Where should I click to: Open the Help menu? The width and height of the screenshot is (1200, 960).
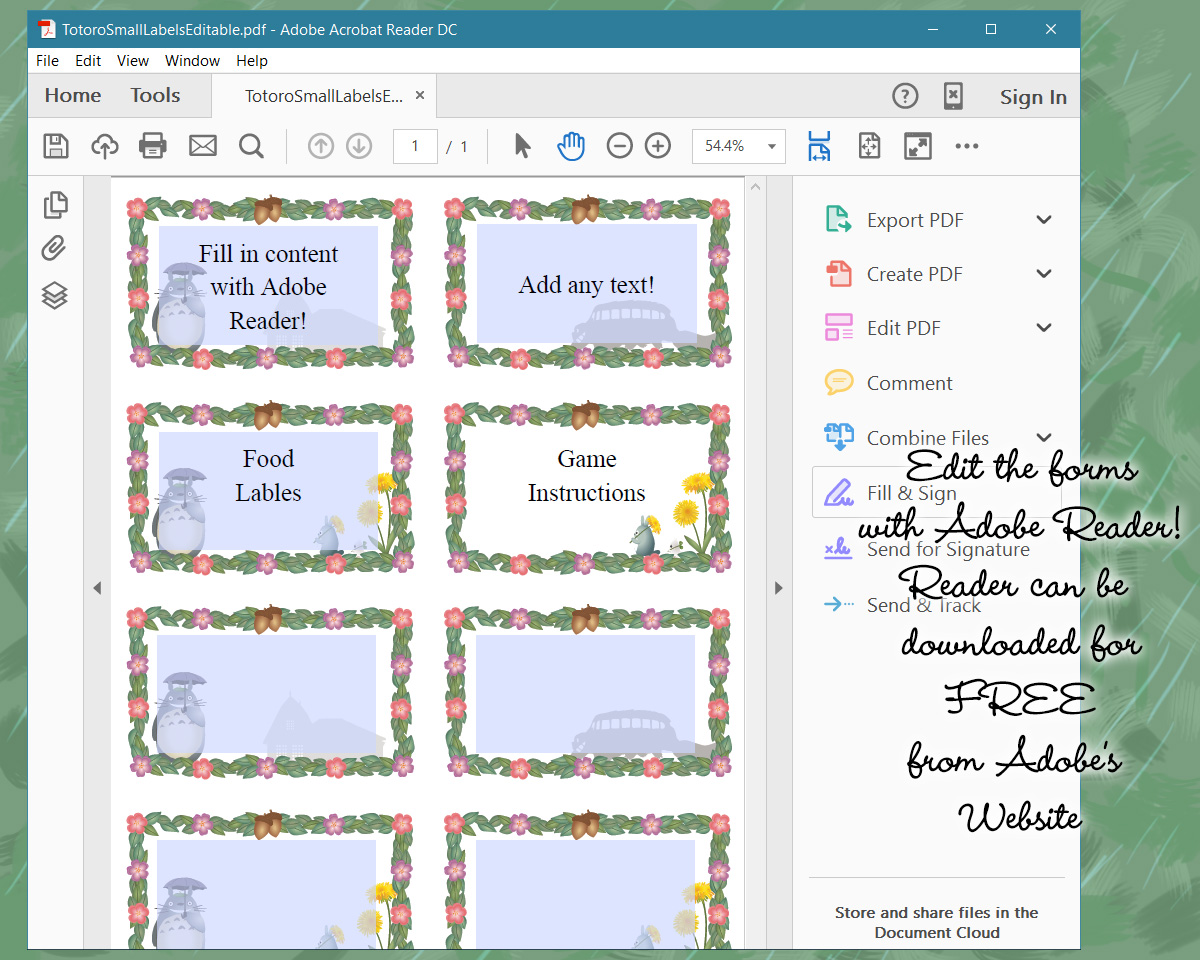click(252, 60)
